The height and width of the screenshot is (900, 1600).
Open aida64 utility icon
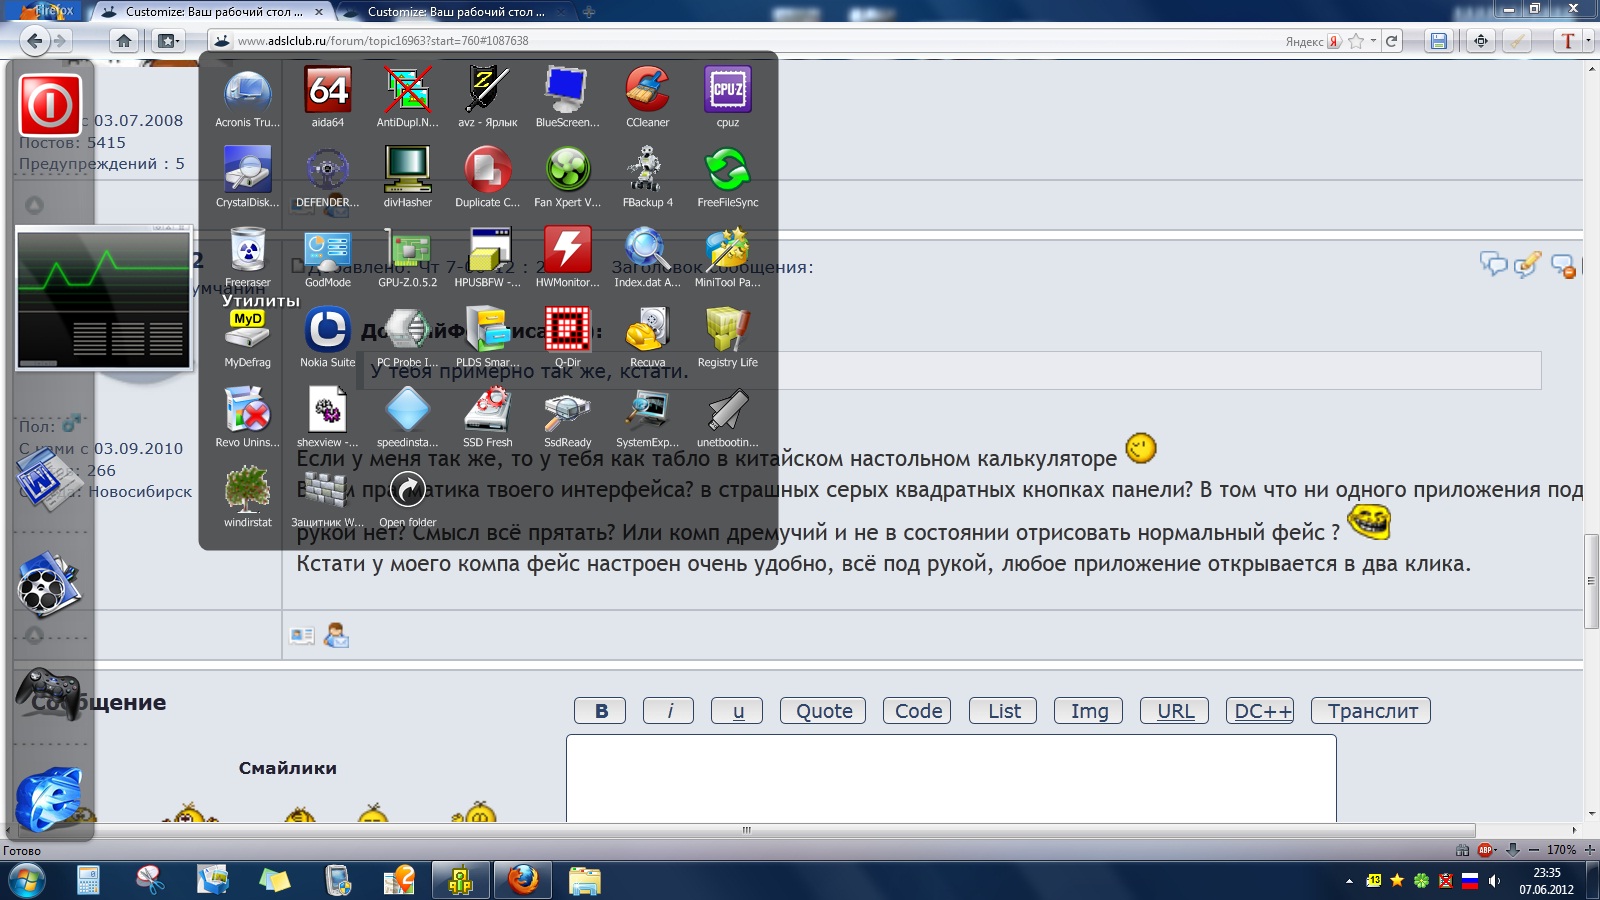pyautogui.click(x=328, y=91)
